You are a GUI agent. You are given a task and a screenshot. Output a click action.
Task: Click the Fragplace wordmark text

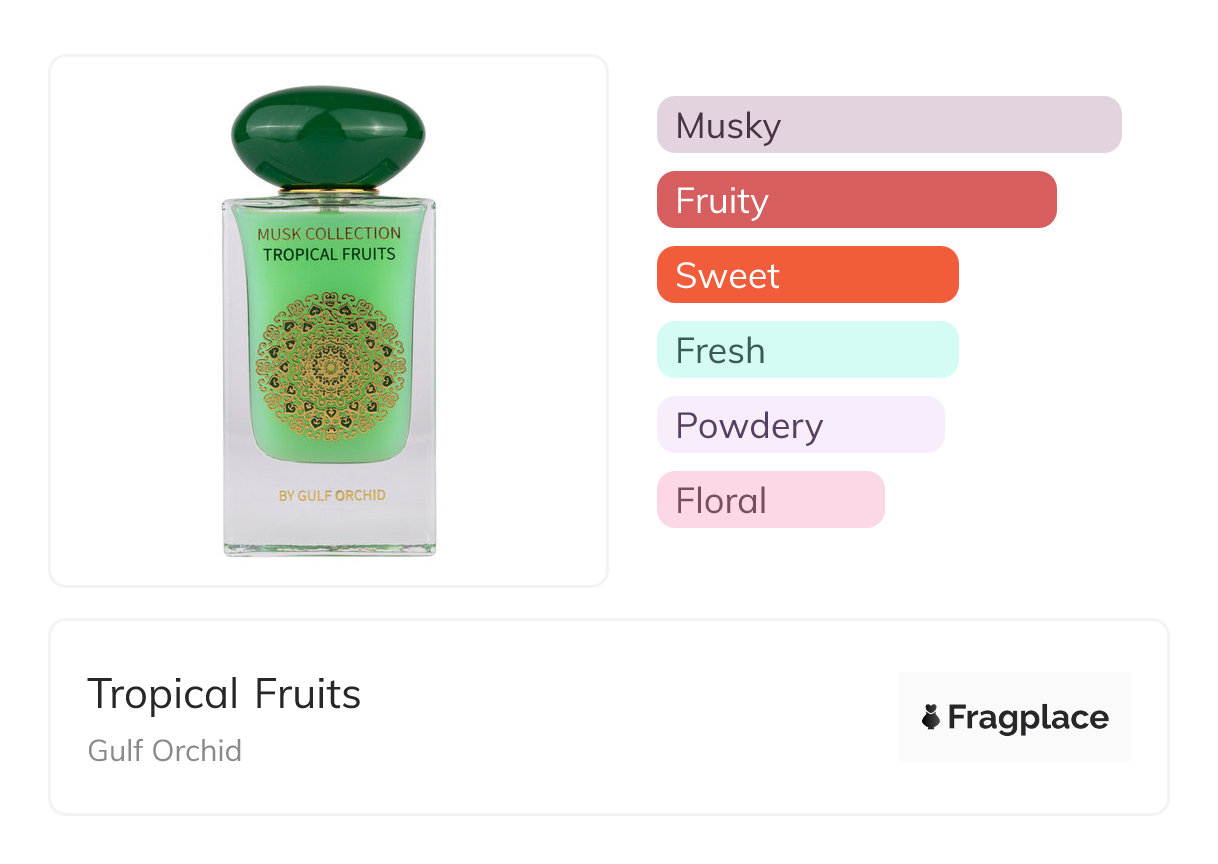pos(1028,718)
